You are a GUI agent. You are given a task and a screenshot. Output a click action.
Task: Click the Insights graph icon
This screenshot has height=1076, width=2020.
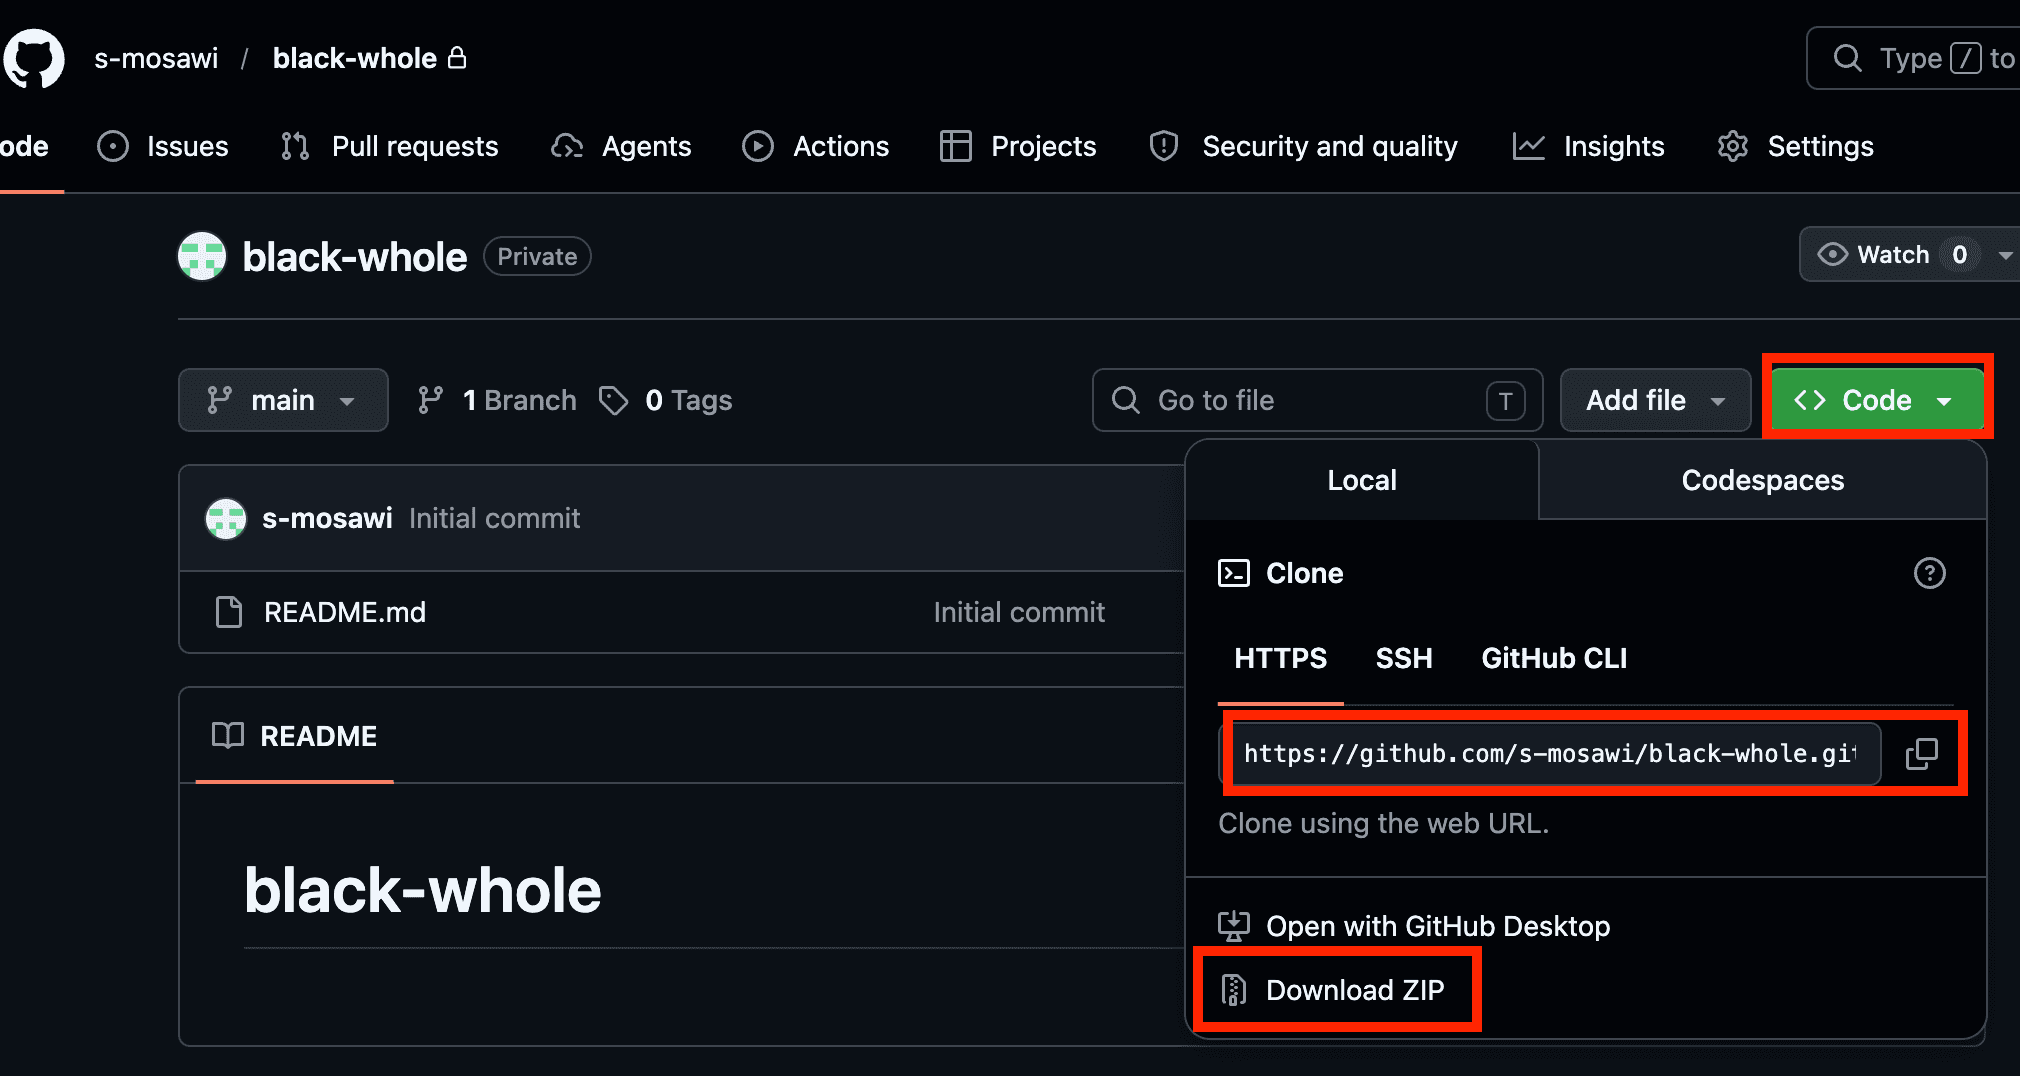[1529, 146]
